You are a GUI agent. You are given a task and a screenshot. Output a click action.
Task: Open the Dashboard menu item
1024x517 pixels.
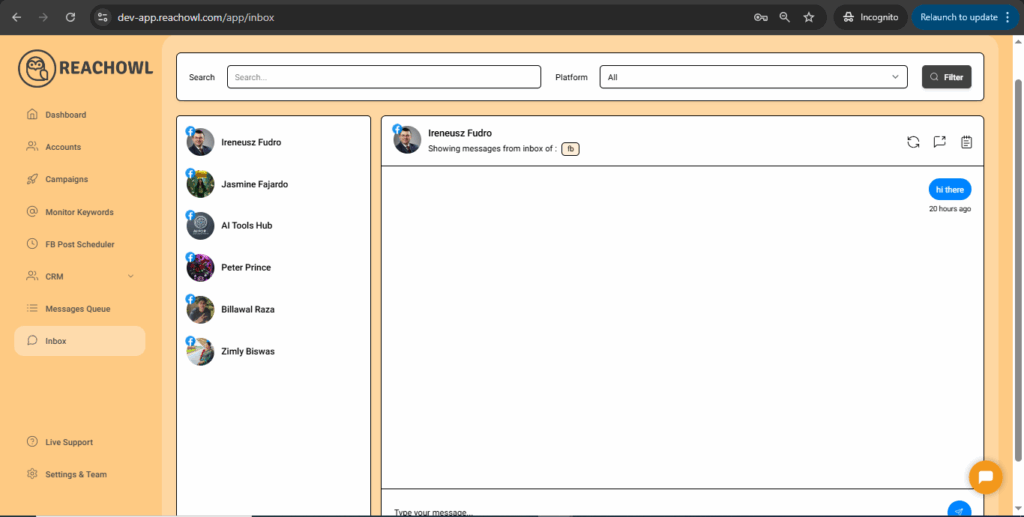(80, 115)
